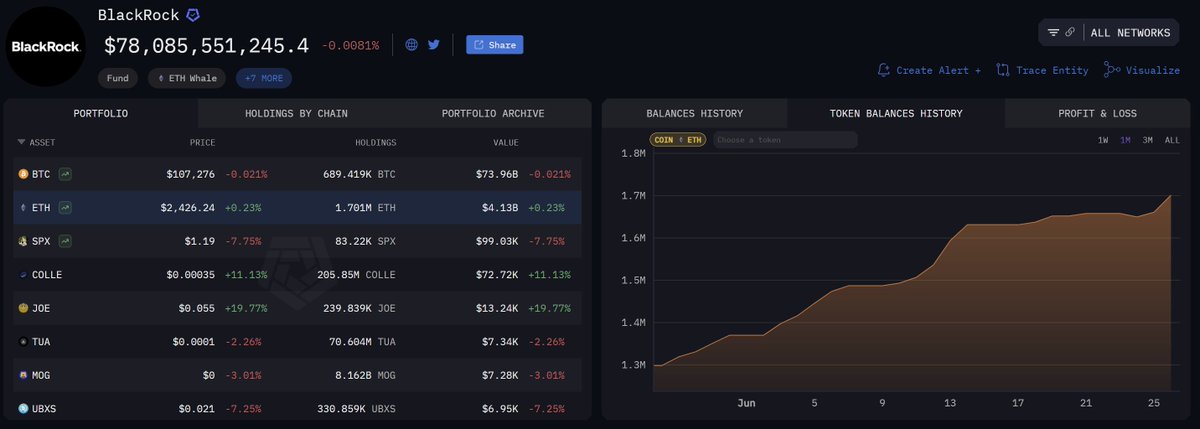1200x429 pixels.
Task: Switch to BALANCES HISTORY tab
Action: (695, 114)
